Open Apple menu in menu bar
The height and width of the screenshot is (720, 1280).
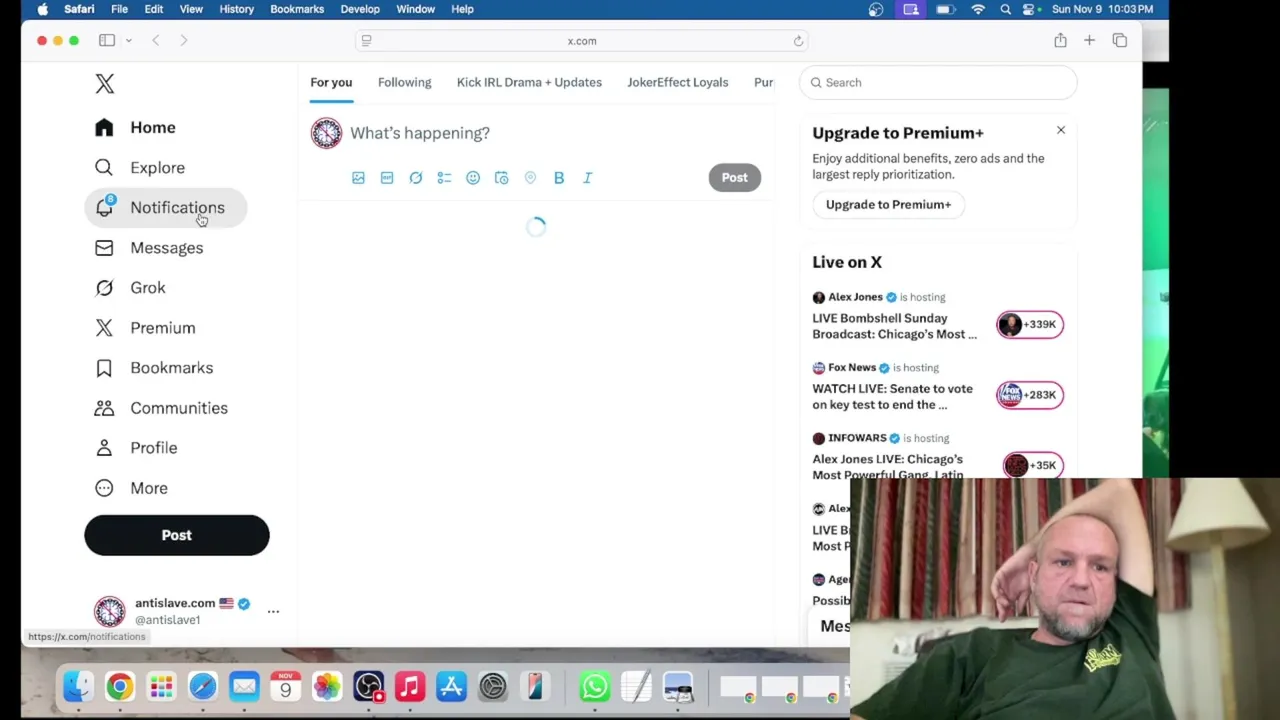click(42, 9)
